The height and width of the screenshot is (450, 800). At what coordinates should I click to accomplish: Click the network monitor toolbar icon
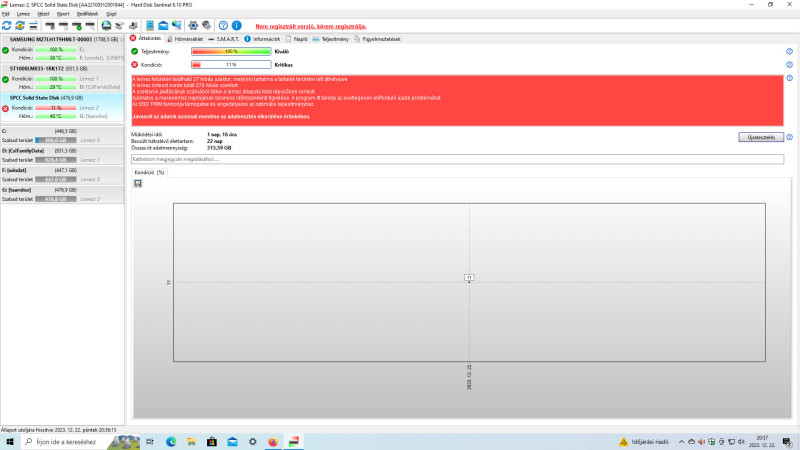point(177,26)
